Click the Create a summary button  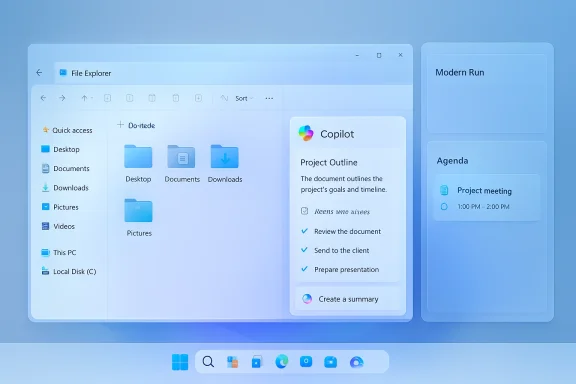click(x=348, y=299)
